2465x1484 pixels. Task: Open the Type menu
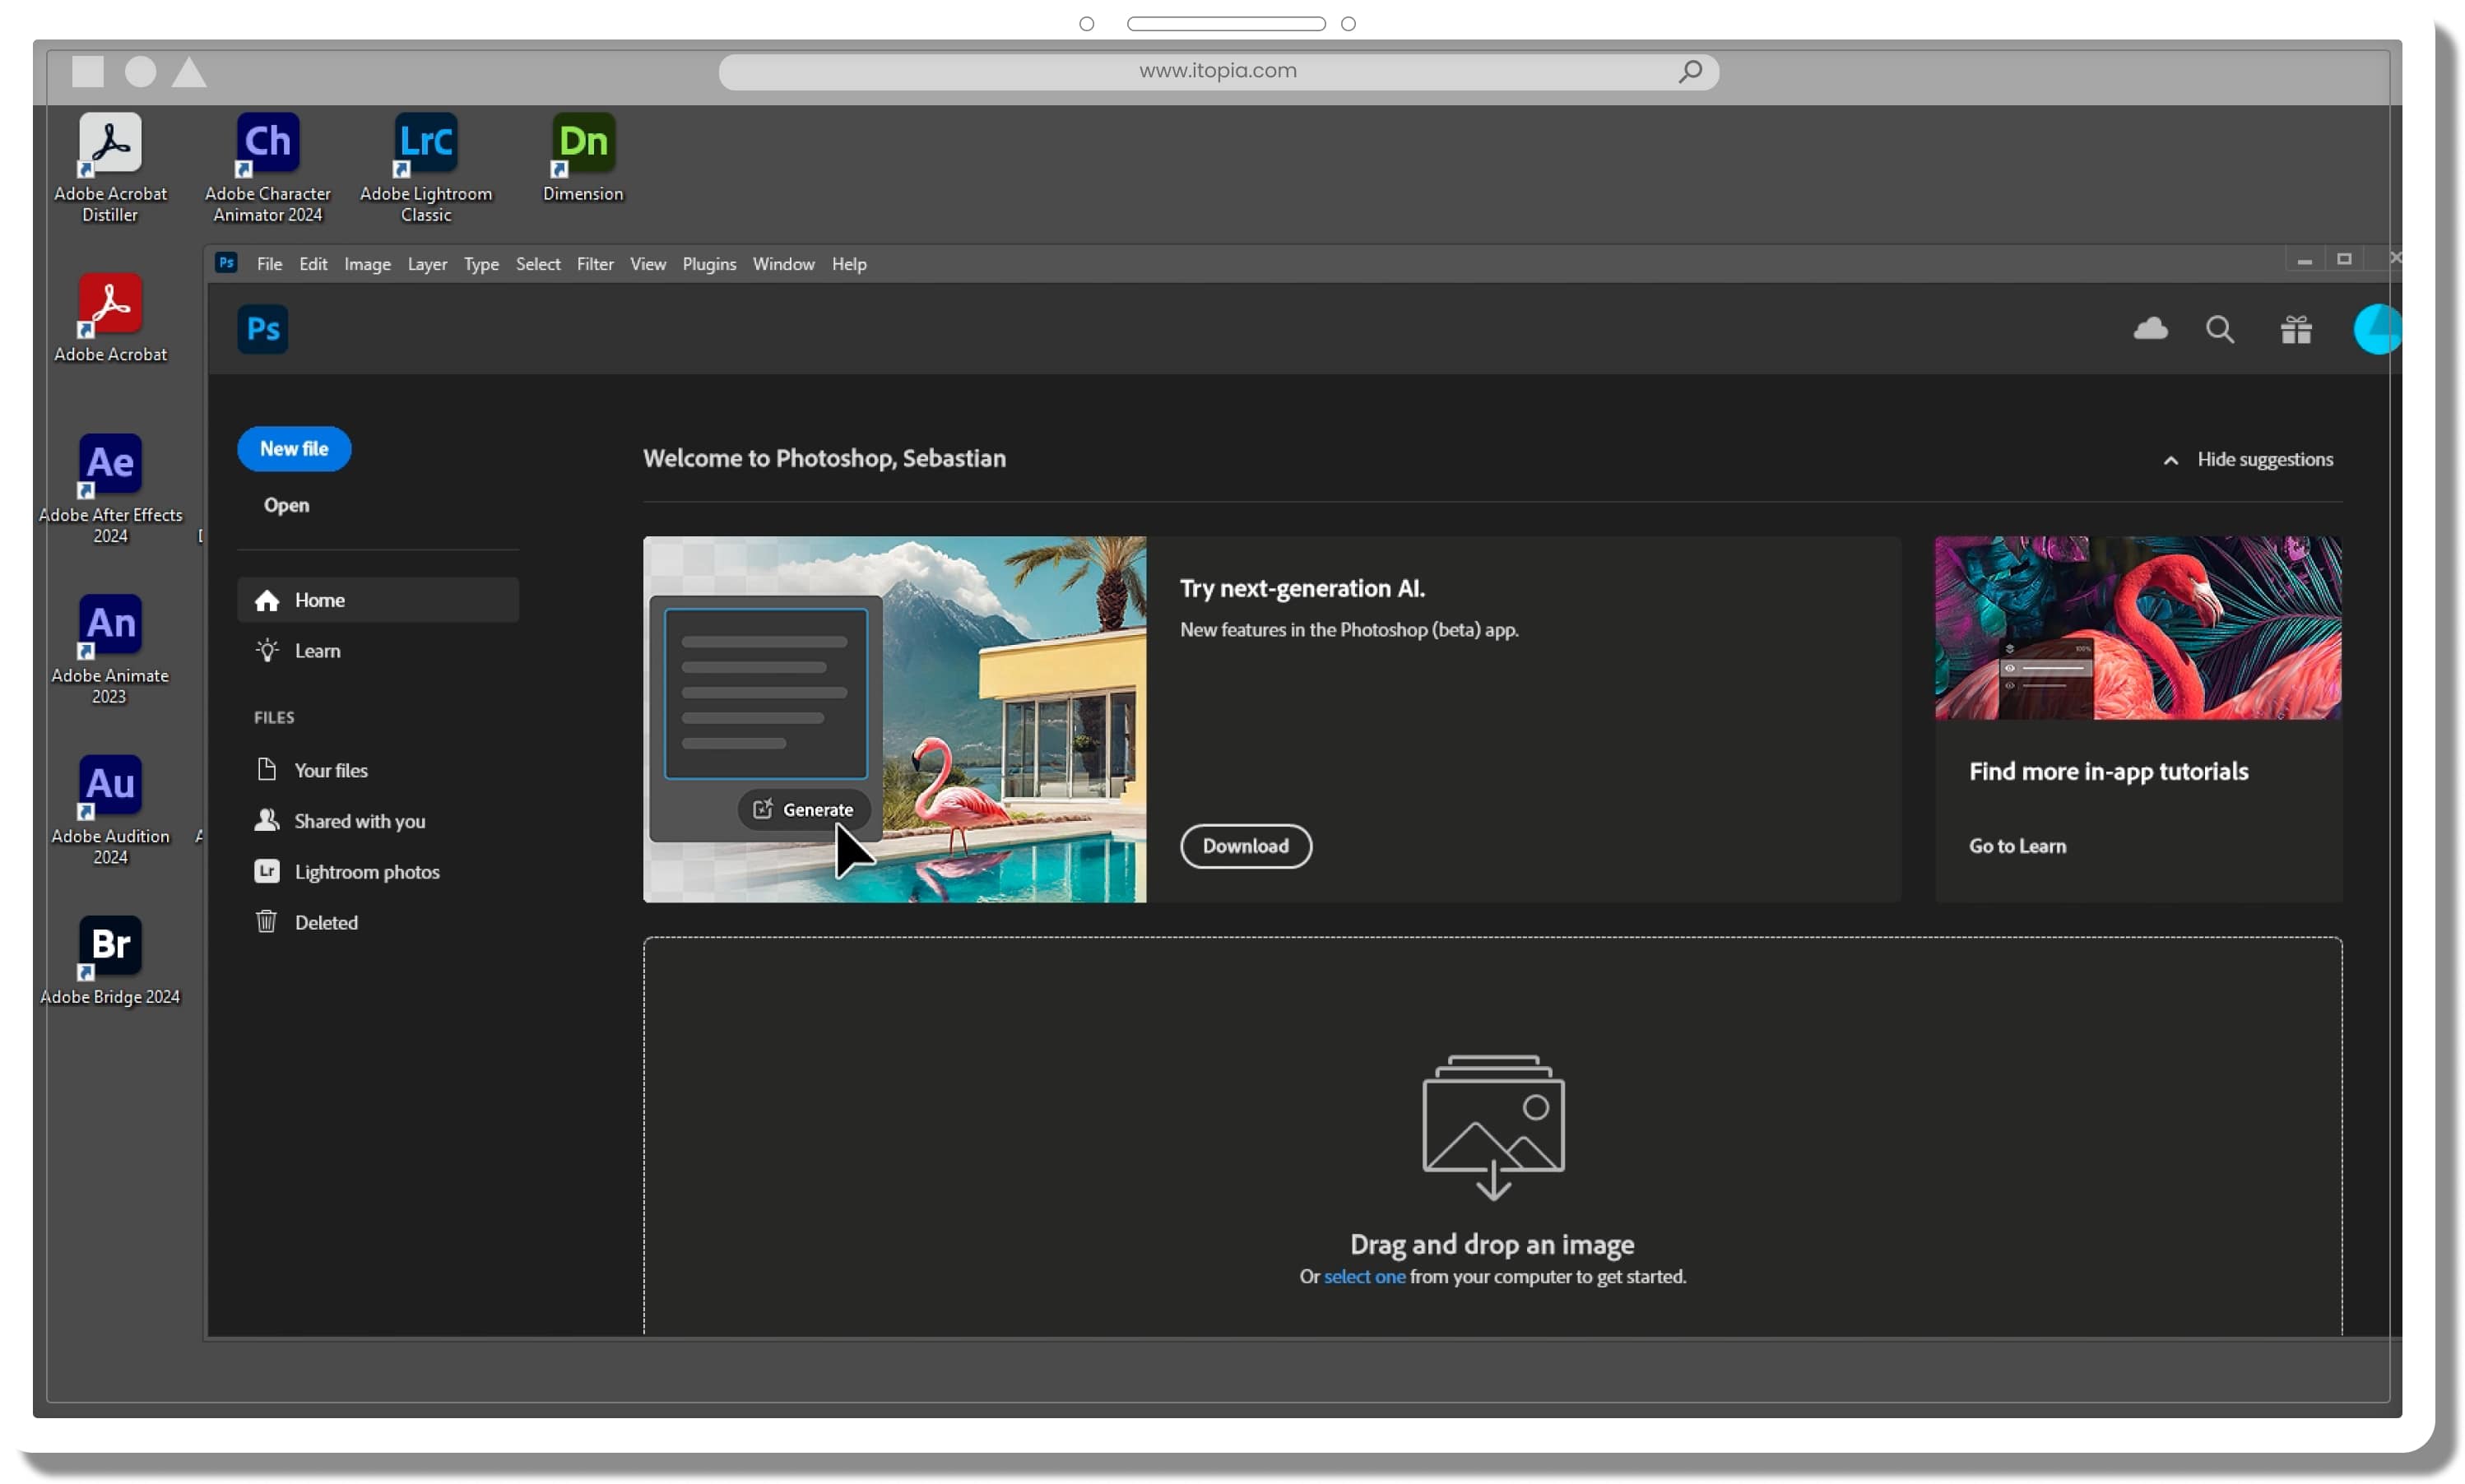click(x=481, y=264)
